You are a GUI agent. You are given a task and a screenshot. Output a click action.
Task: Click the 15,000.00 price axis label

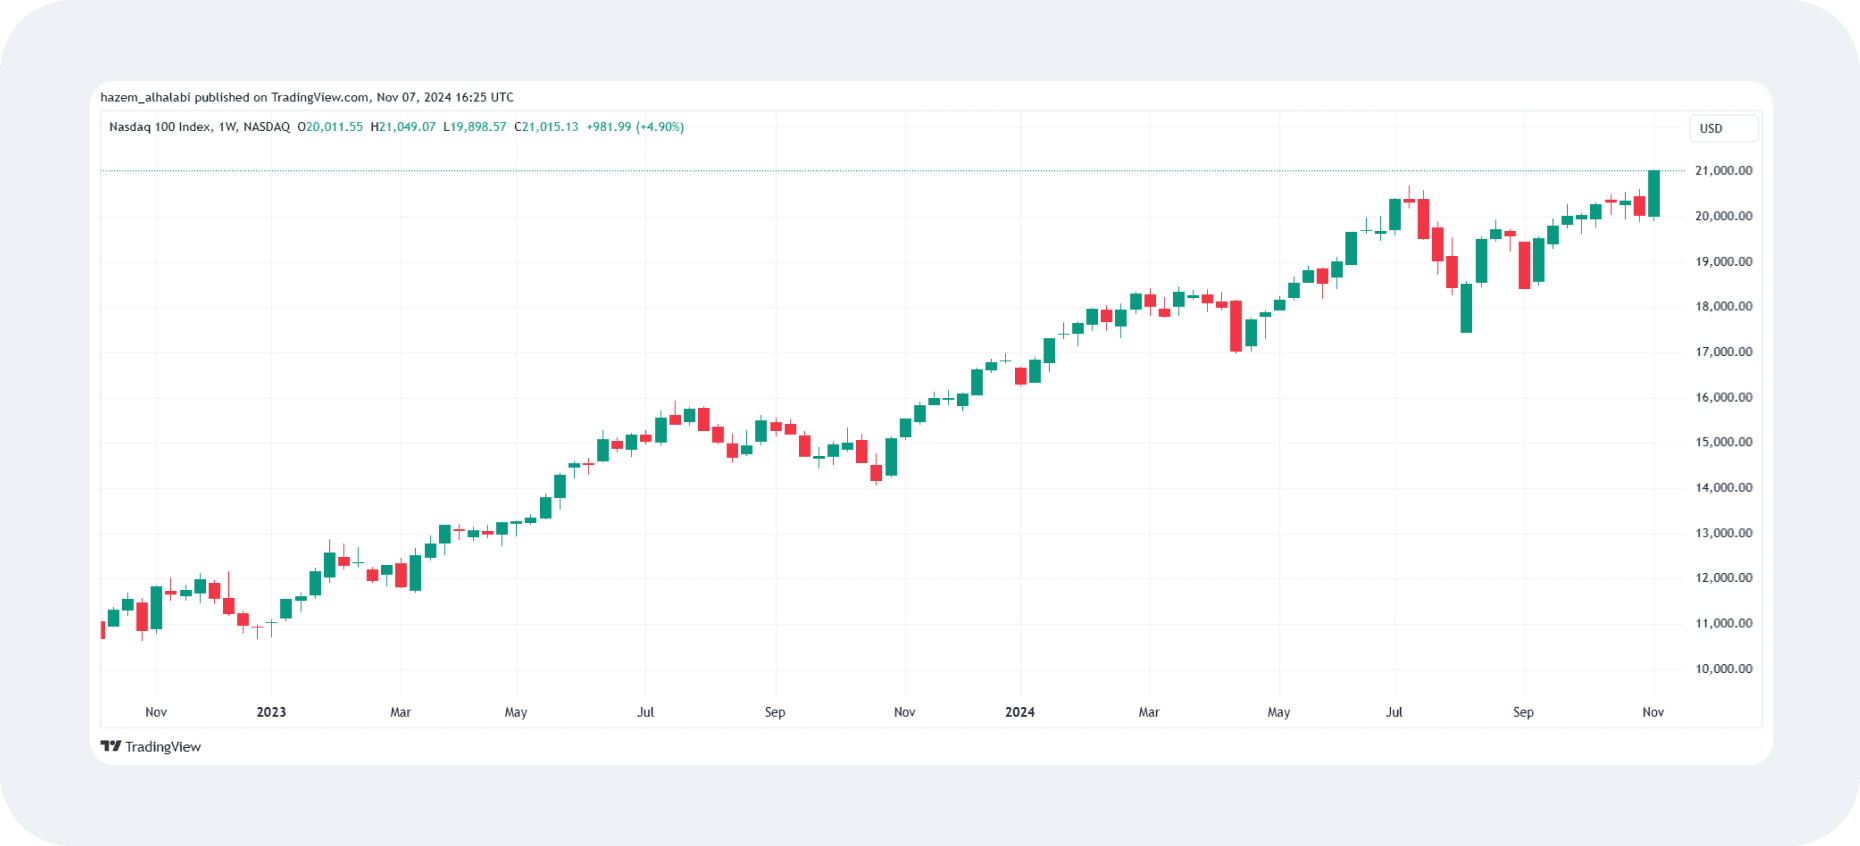[1723, 442]
